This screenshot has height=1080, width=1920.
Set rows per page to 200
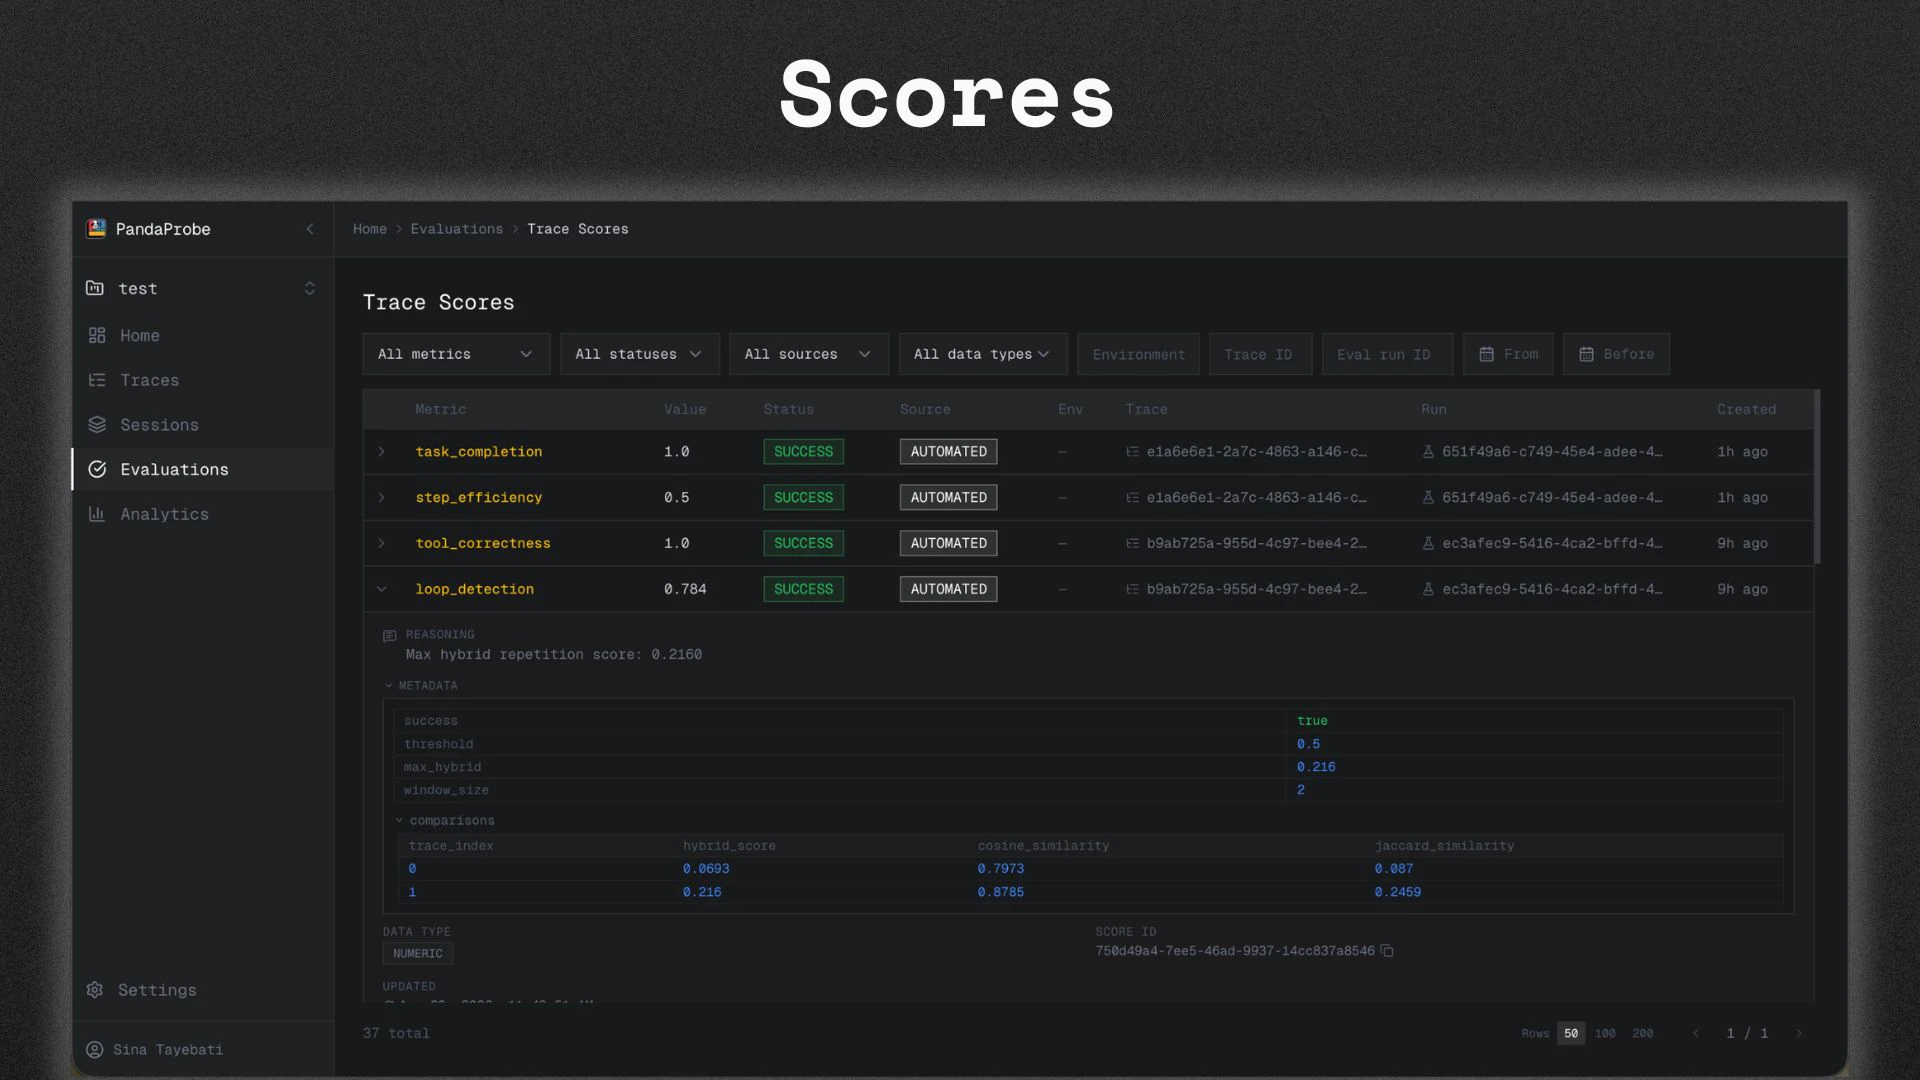pyautogui.click(x=1642, y=1034)
